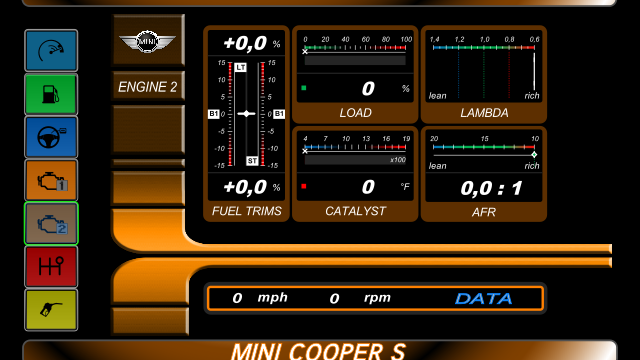Select the green fuel pump icon
This screenshot has height=360, width=640.
click(51, 94)
